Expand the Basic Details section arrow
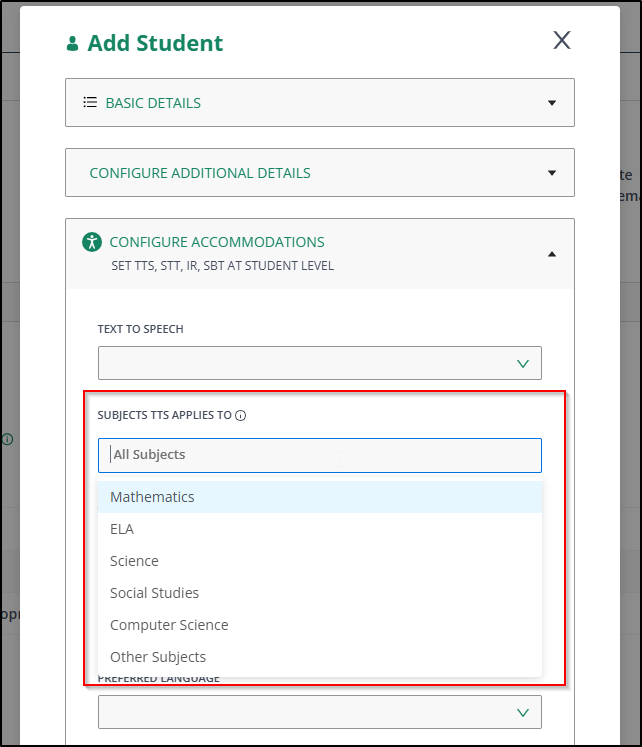642x747 pixels. point(552,103)
